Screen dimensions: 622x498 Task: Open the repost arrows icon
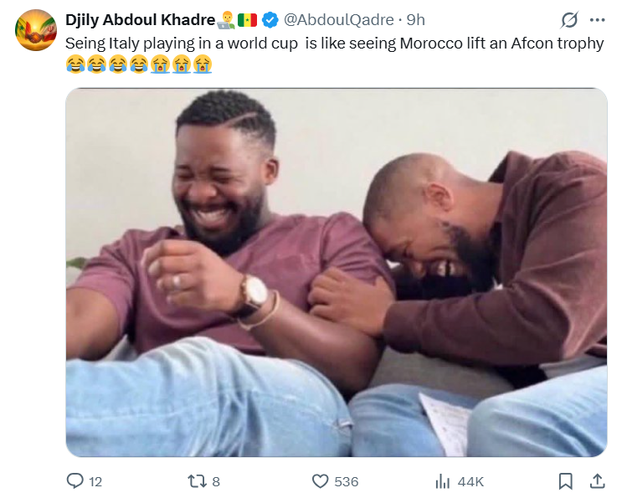point(197,481)
